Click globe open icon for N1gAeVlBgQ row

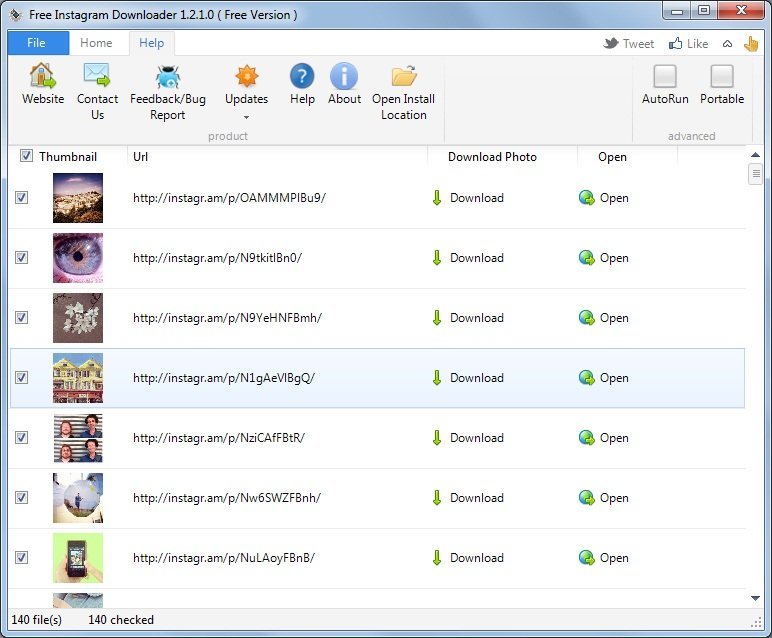[586, 378]
